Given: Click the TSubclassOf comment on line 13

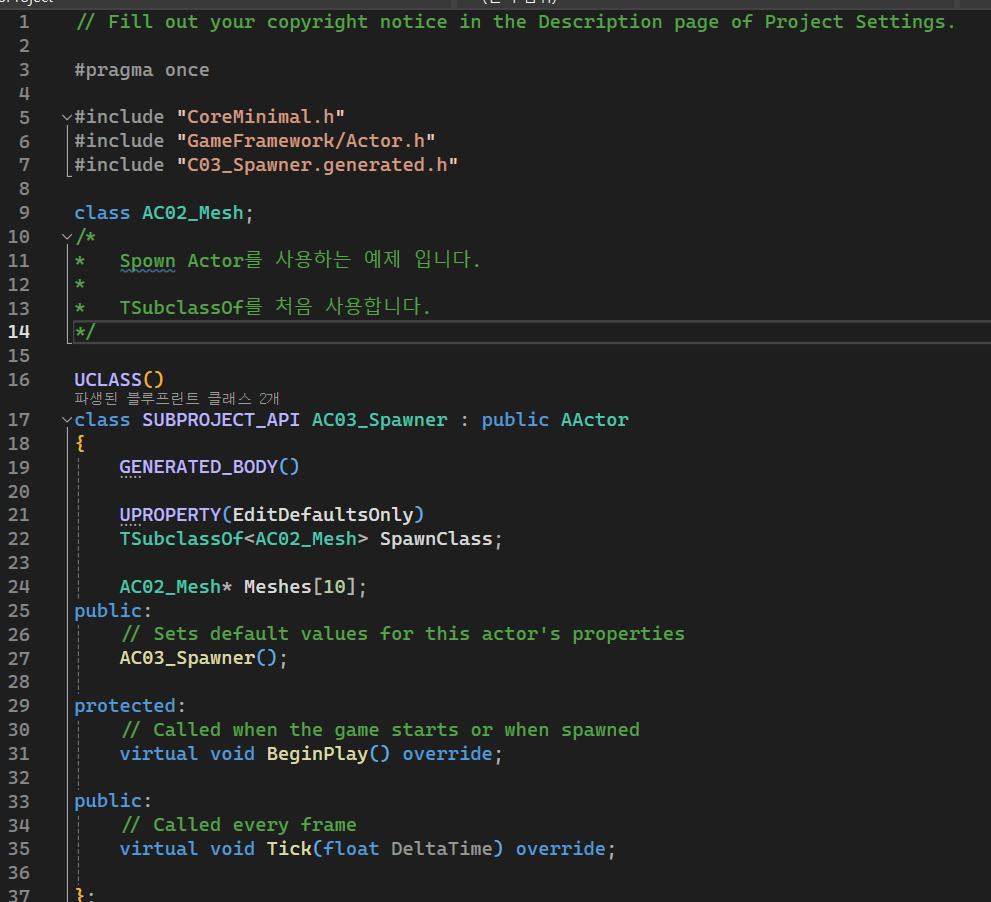Looking at the screenshot, I should tap(275, 308).
